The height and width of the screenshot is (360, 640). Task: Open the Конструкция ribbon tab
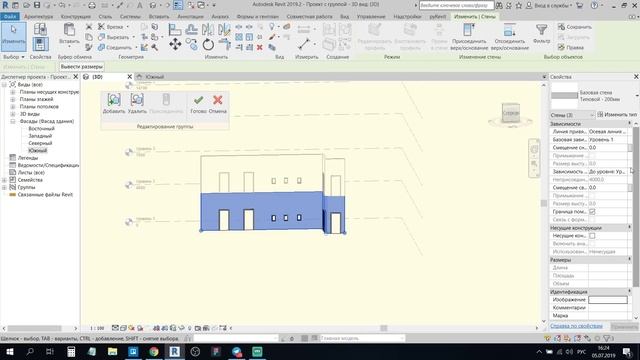[76, 17]
